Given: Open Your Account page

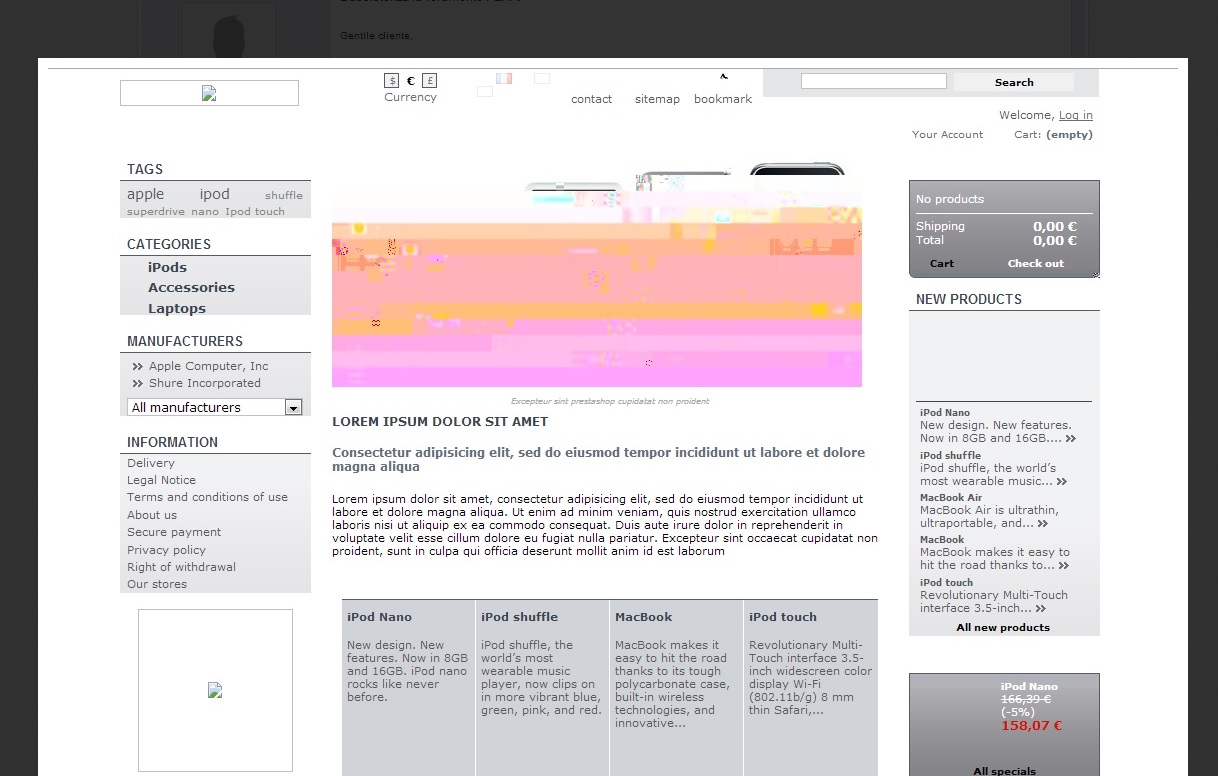Looking at the screenshot, I should (x=947, y=134).
